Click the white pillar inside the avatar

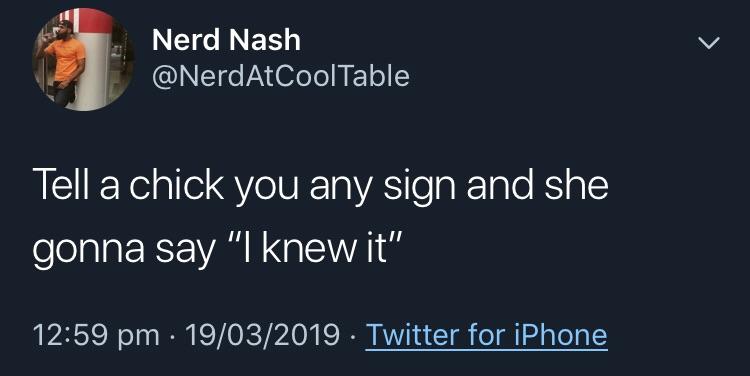[98, 67]
